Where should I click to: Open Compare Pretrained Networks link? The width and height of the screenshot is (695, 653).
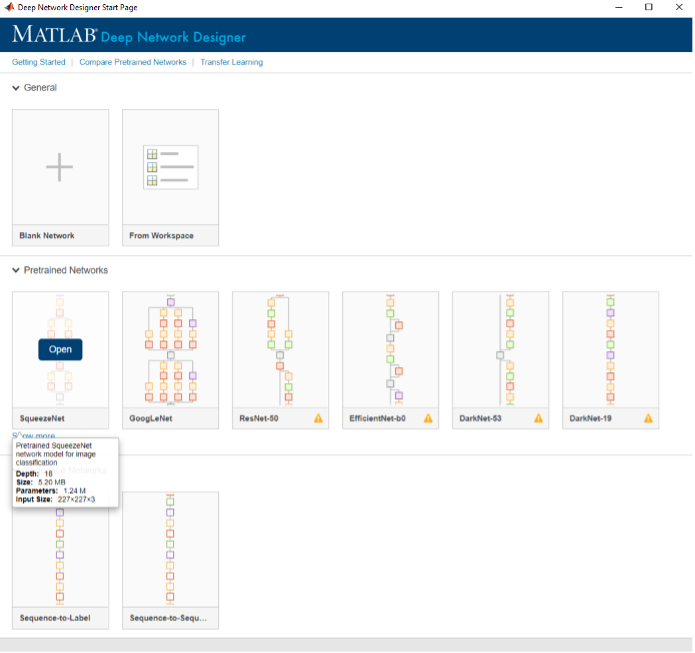click(133, 62)
